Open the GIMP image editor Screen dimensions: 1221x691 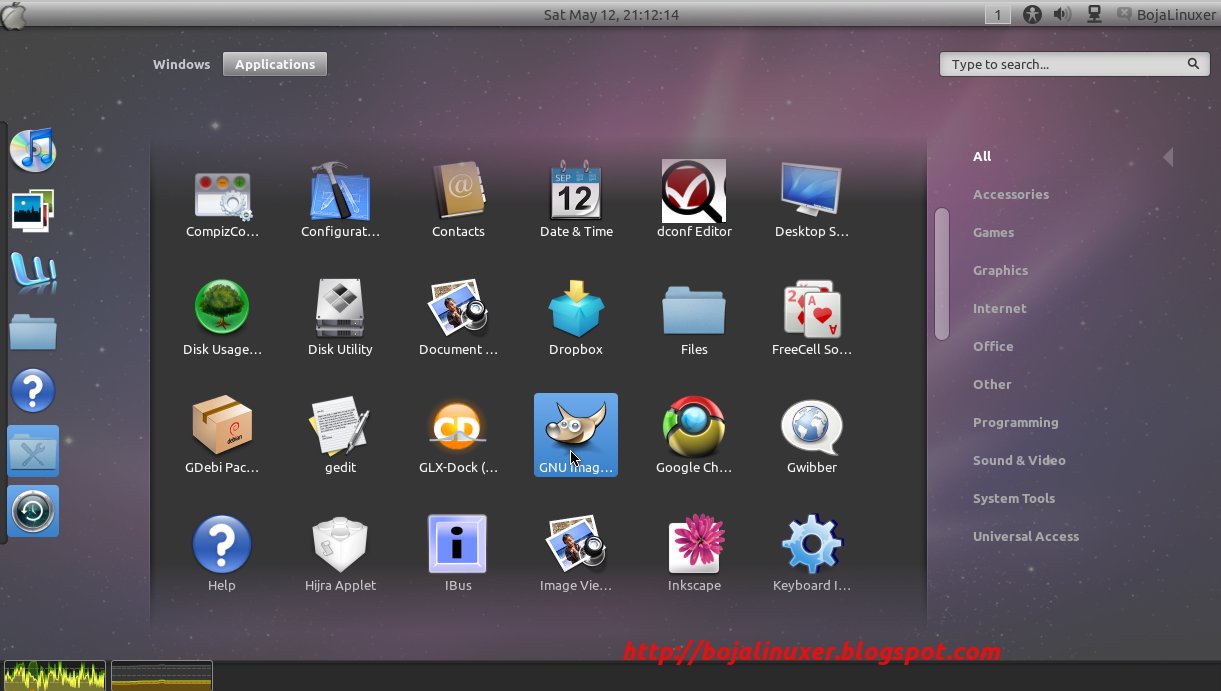pos(575,434)
